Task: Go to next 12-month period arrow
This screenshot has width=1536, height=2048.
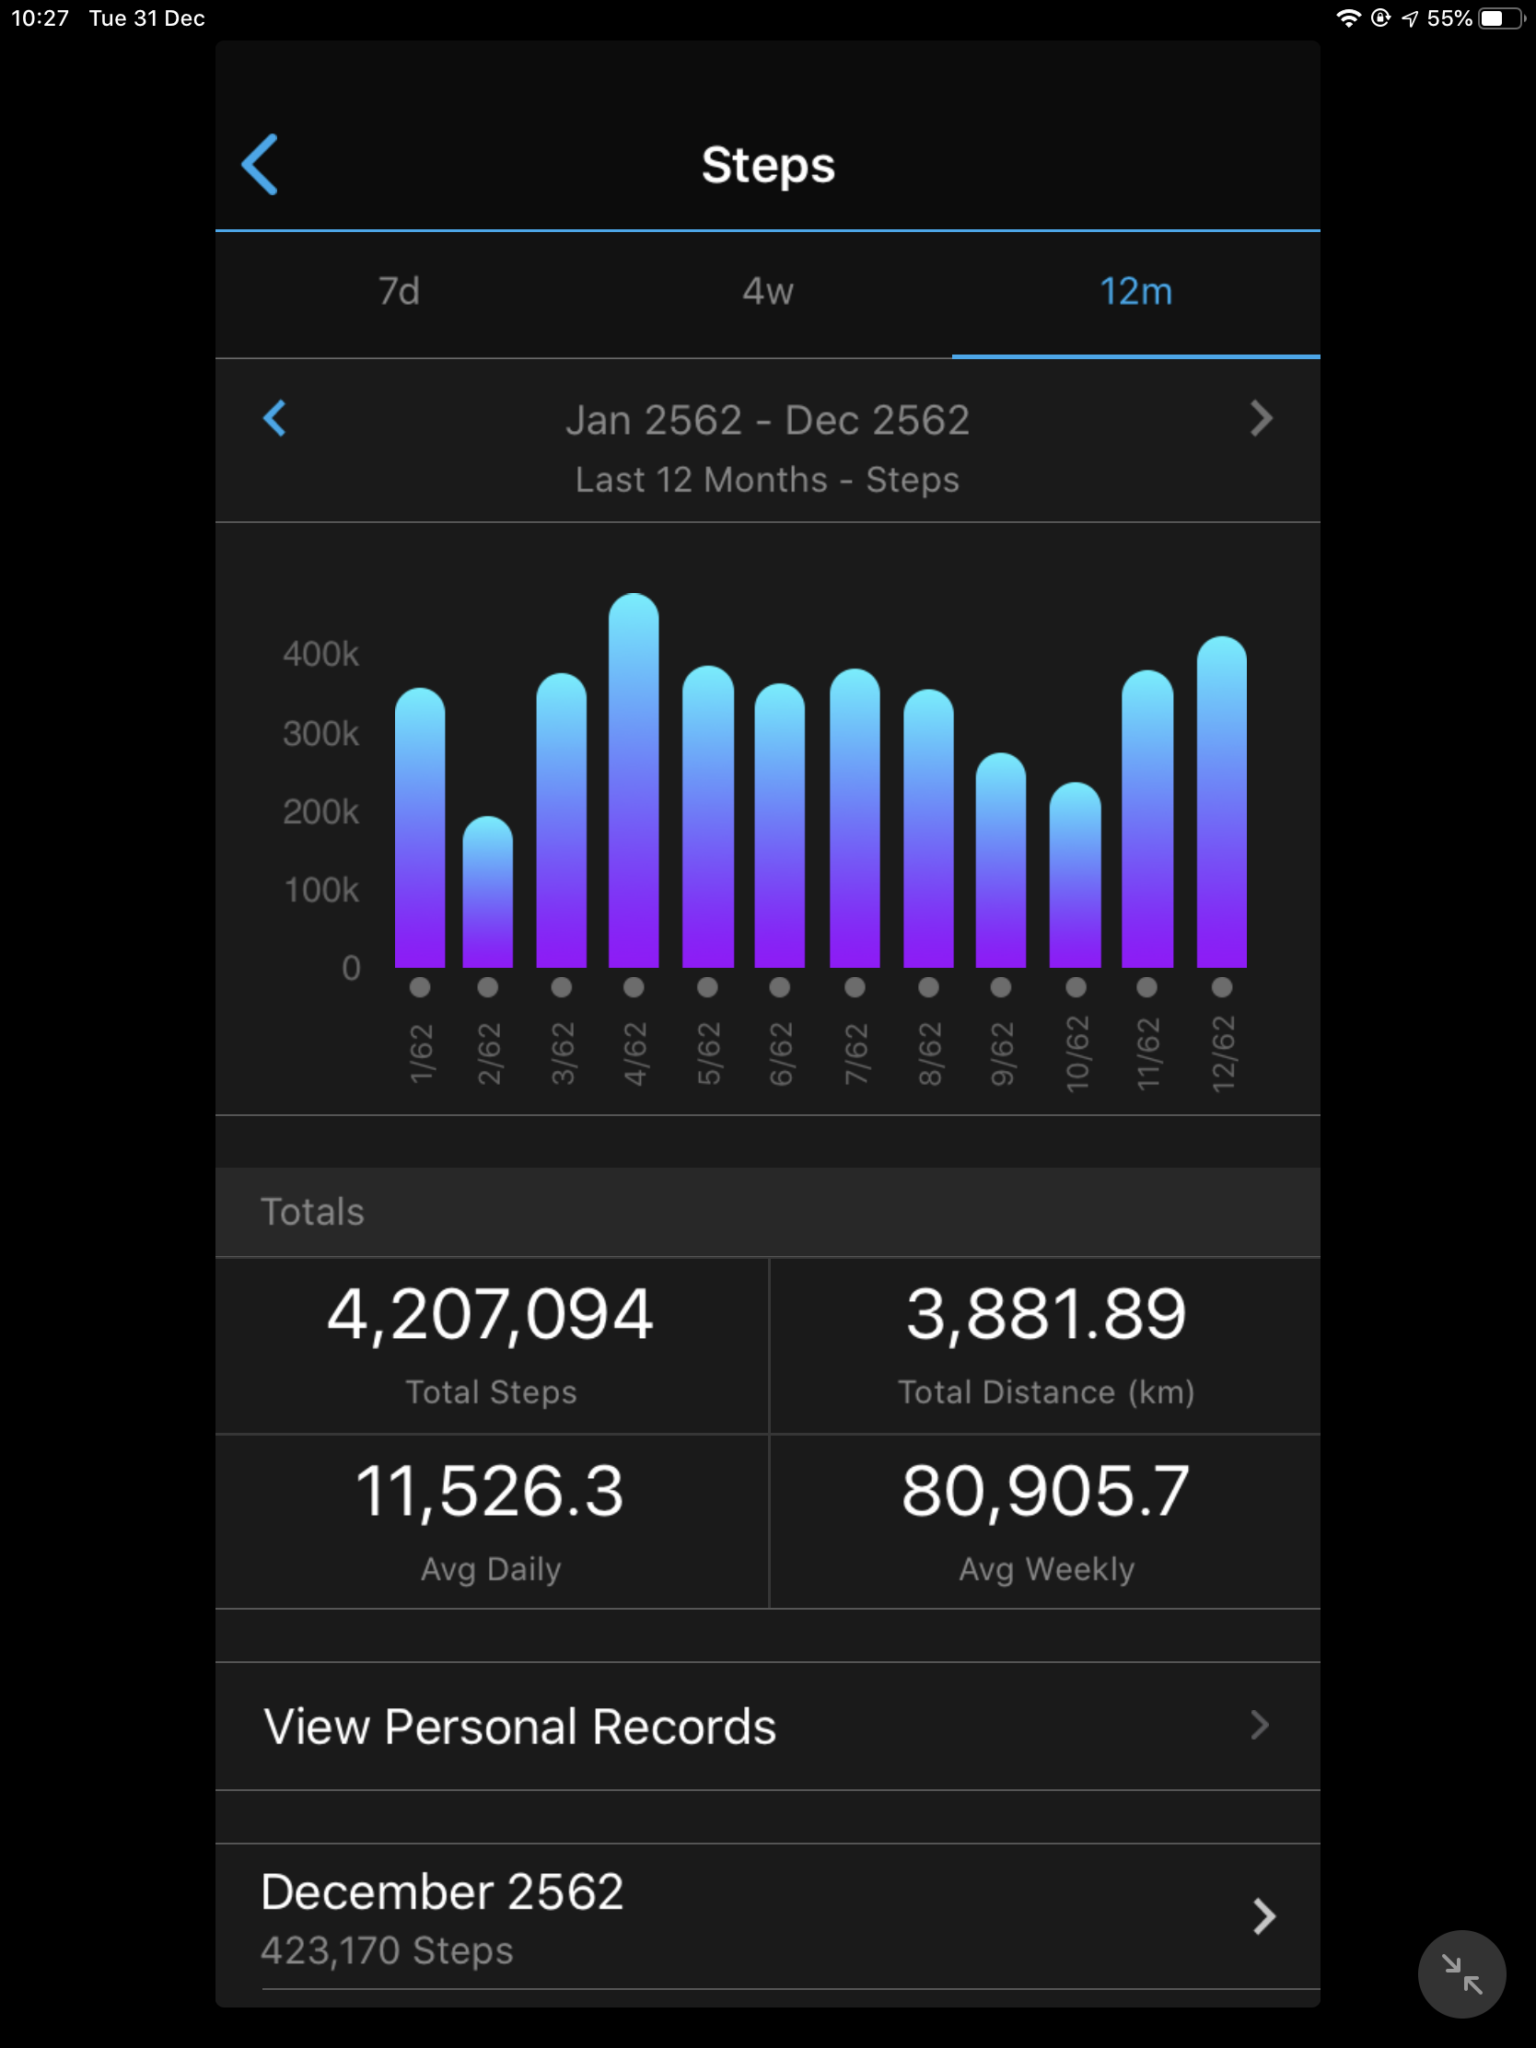Action: click(1261, 418)
